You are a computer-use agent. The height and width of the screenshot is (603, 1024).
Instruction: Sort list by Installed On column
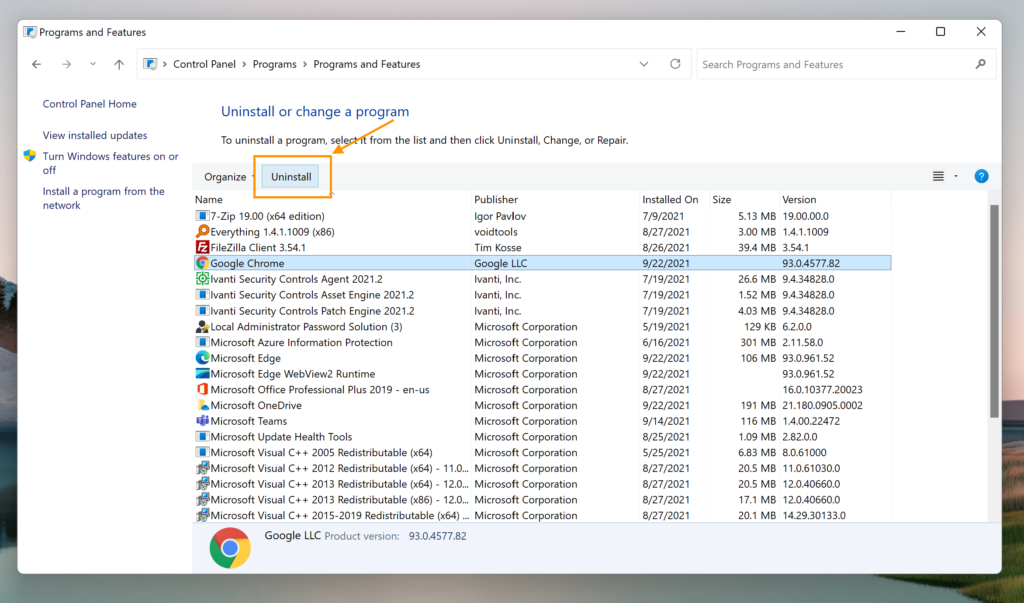(x=670, y=200)
